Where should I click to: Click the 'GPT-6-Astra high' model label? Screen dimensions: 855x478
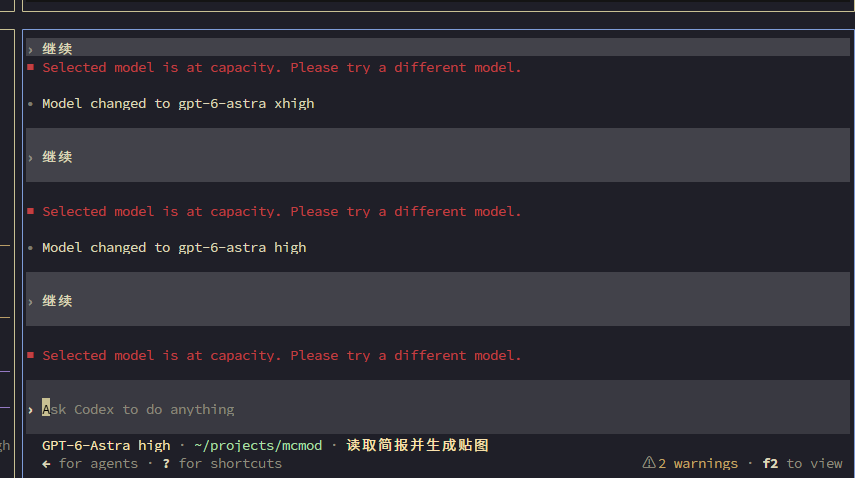pyautogui.click(x=106, y=446)
